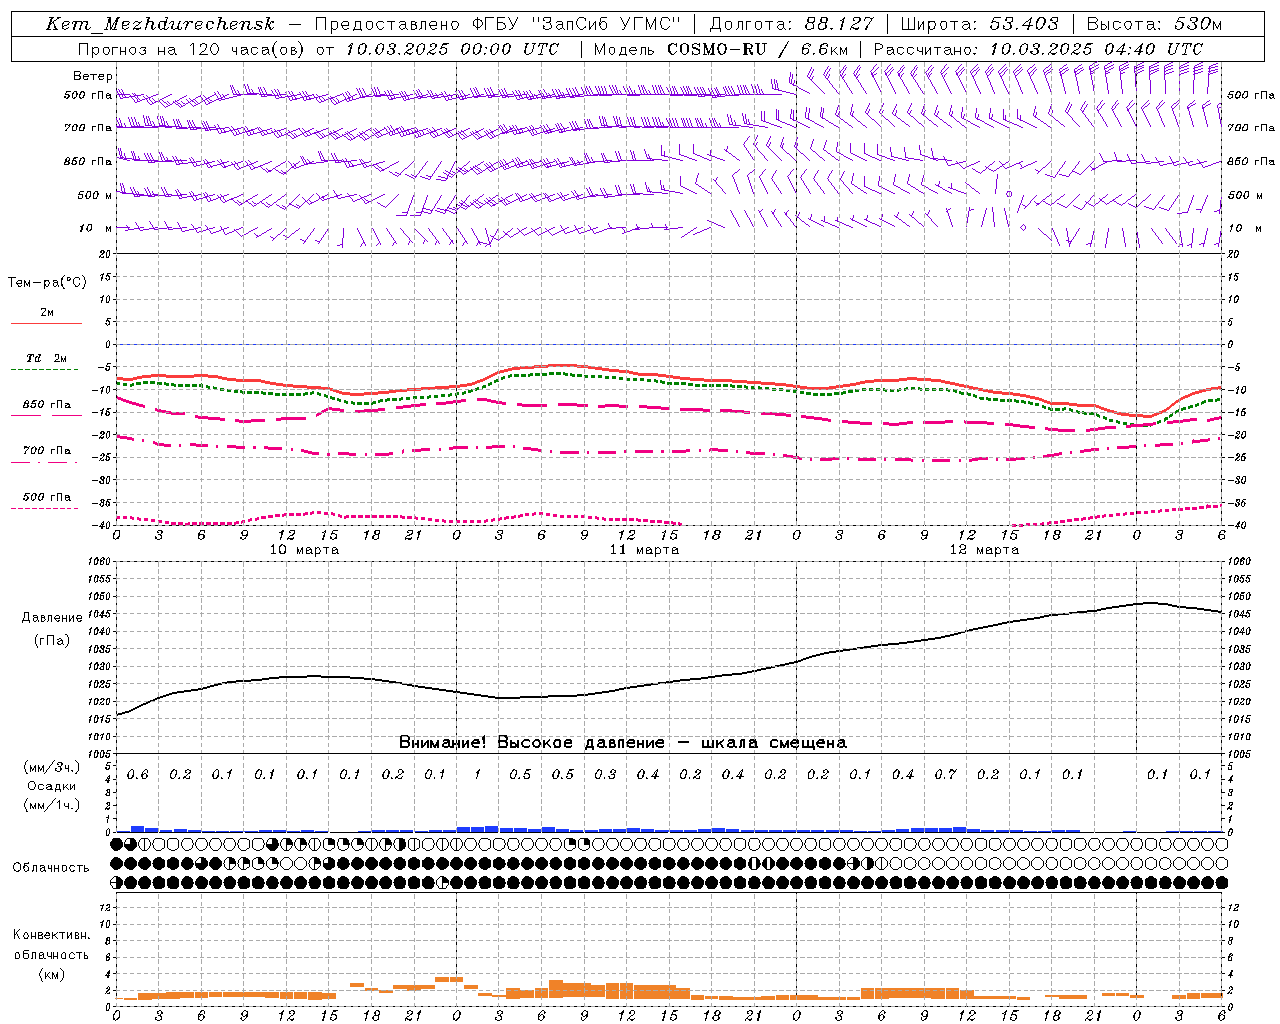The image size is (1280, 1024).
Task: Click the 0.7 precipitation value
Action: click(945, 775)
